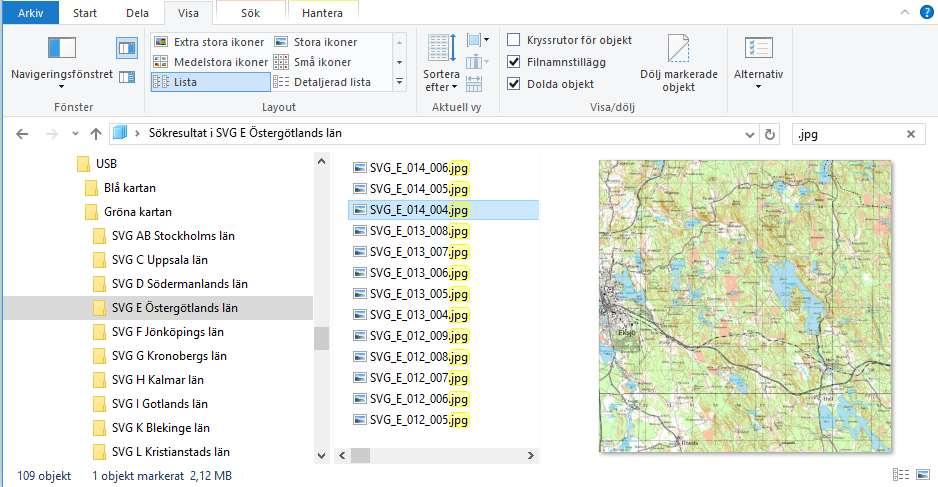Open the group-by dropdown icon
Viewport: 938px width, 487px height.
pyautogui.click(x=478, y=40)
